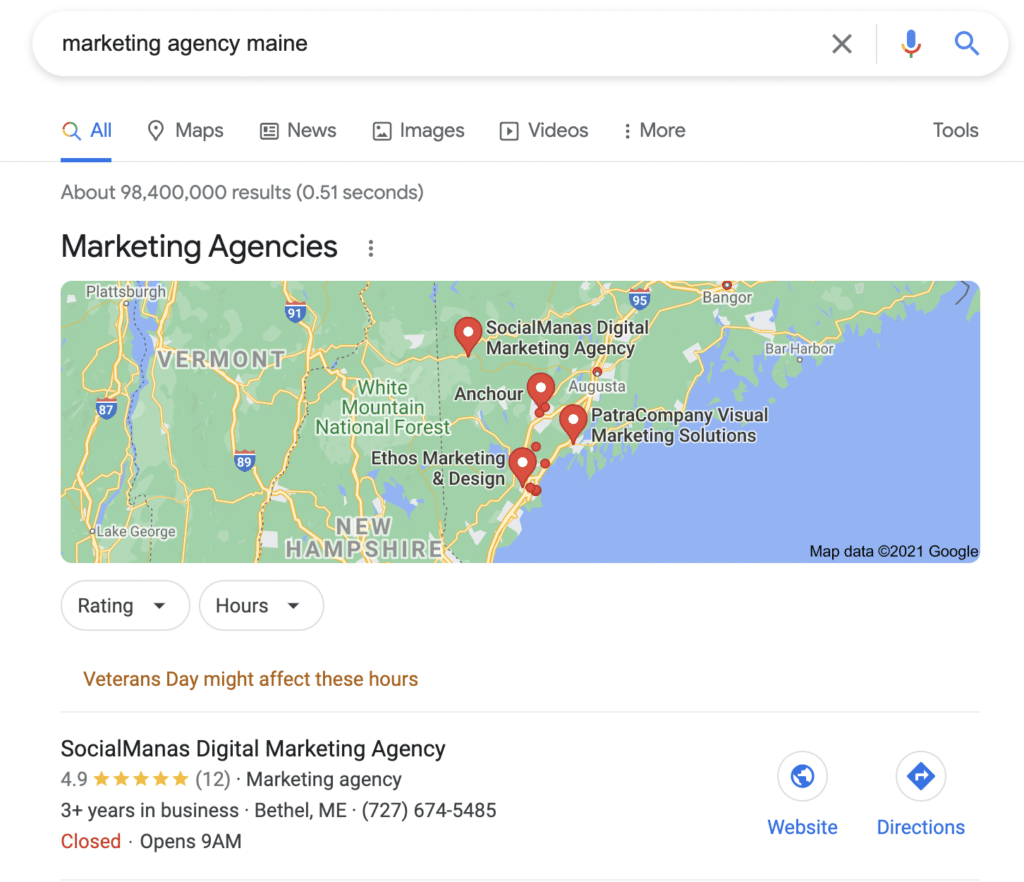The height and width of the screenshot is (882, 1024).
Task: Open the SocialManas Website globe icon
Action: click(802, 776)
